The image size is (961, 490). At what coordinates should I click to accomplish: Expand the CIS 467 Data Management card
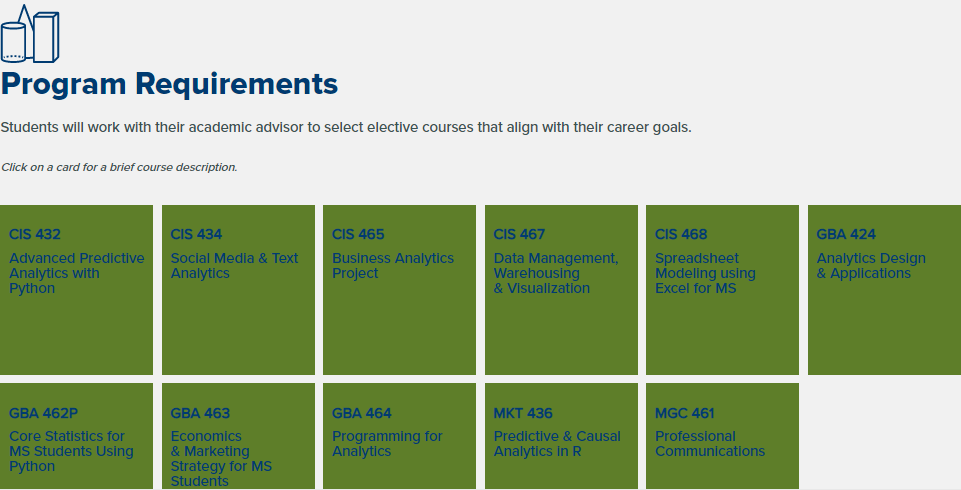click(561, 290)
